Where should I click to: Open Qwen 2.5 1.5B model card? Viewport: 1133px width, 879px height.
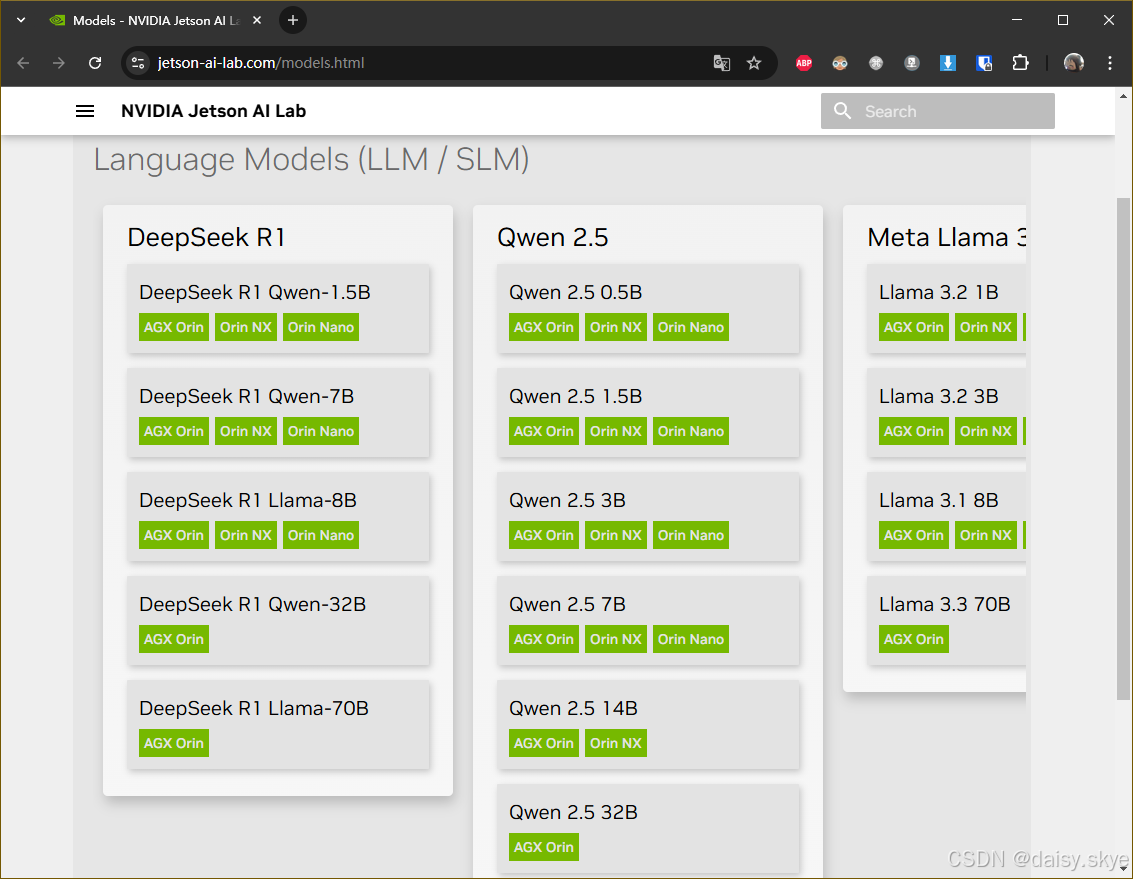point(648,413)
